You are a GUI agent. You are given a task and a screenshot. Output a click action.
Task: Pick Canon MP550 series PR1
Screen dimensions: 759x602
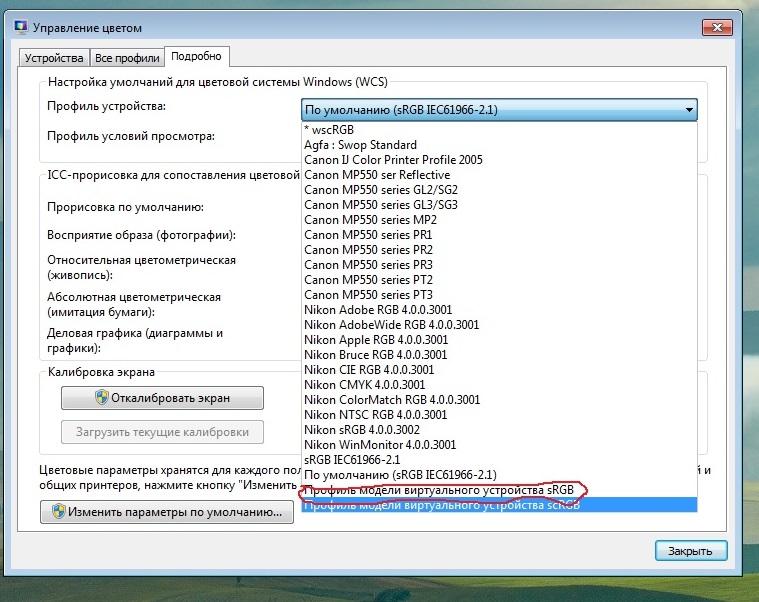click(499, 235)
